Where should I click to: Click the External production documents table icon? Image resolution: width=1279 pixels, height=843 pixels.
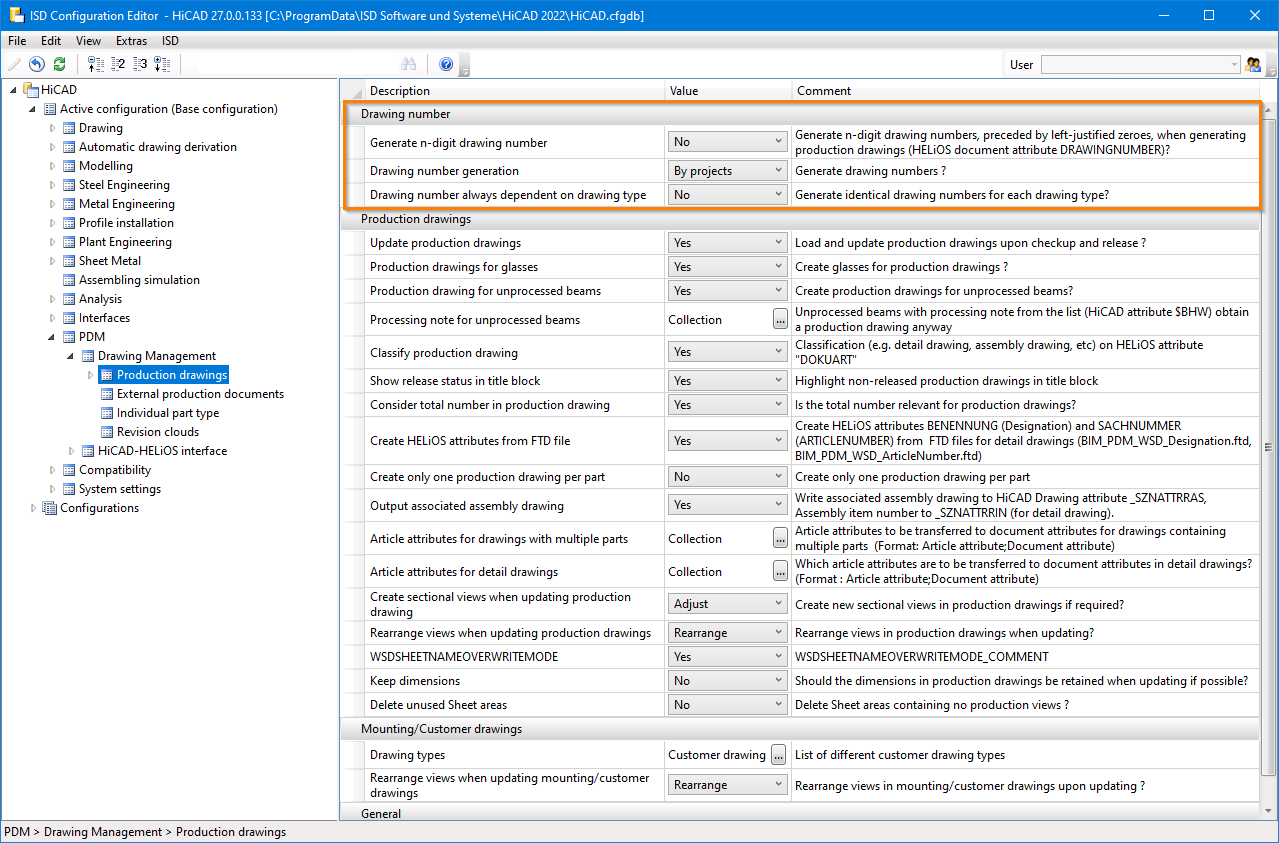[107, 394]
